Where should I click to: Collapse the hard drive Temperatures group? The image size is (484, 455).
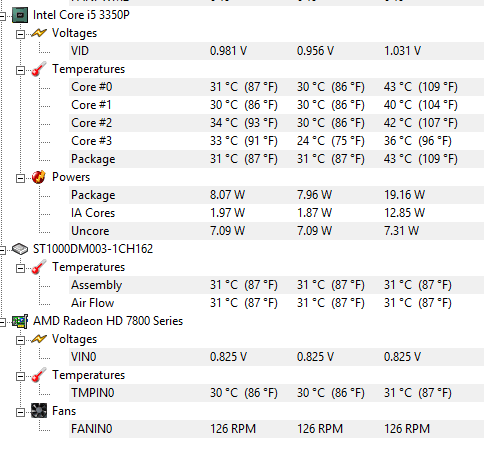coord(20,268)
